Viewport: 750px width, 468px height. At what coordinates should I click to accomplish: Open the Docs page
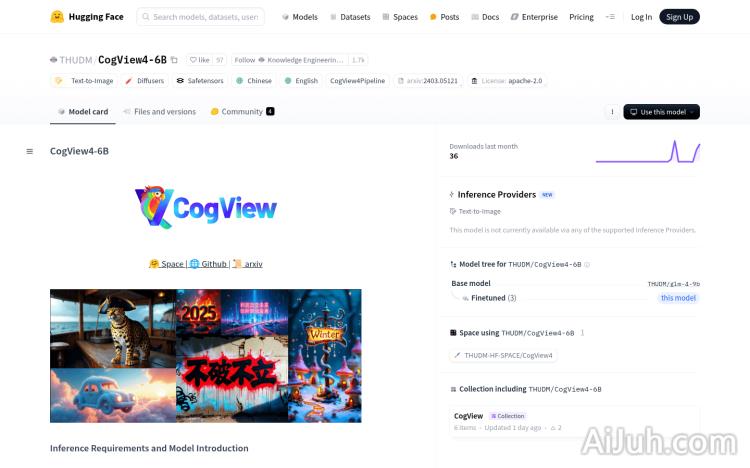click(485, 17)
